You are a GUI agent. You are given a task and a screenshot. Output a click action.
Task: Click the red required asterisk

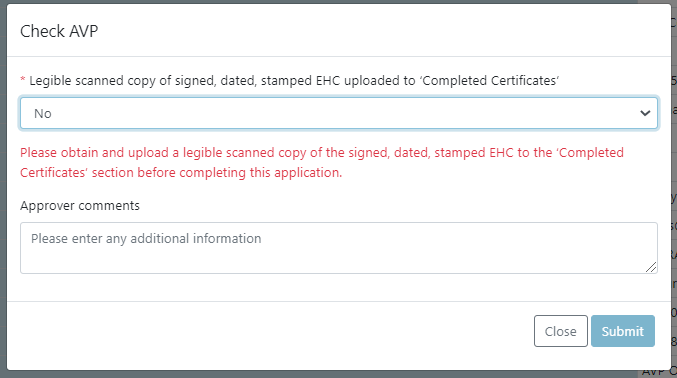(x=23, y=79)
